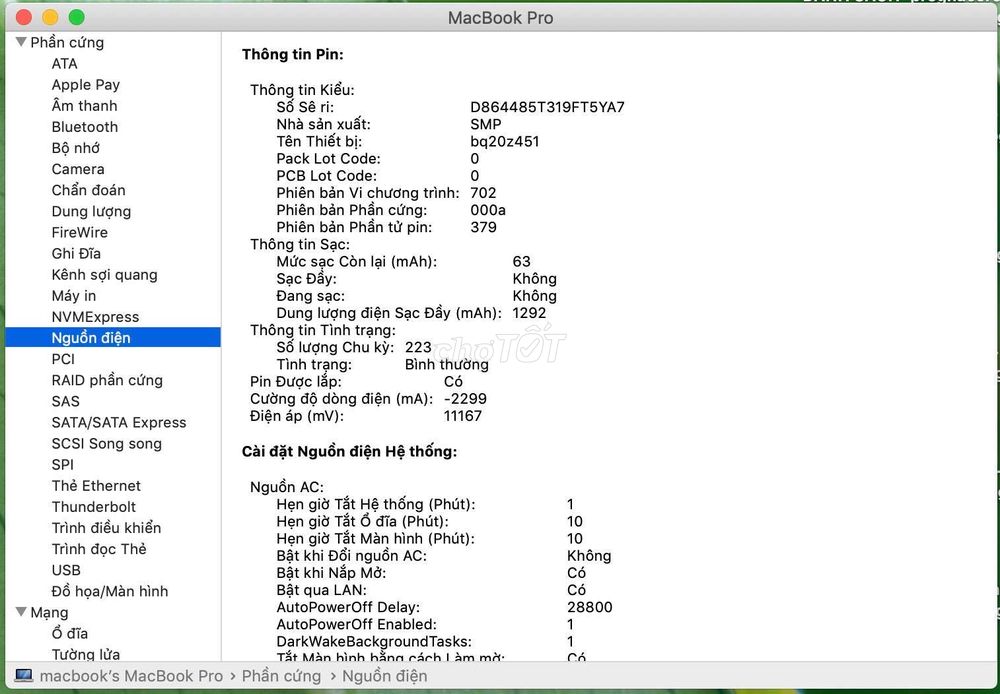Click Mạng section header label
The image size is (1000, 694).
(x=49, y=612)
